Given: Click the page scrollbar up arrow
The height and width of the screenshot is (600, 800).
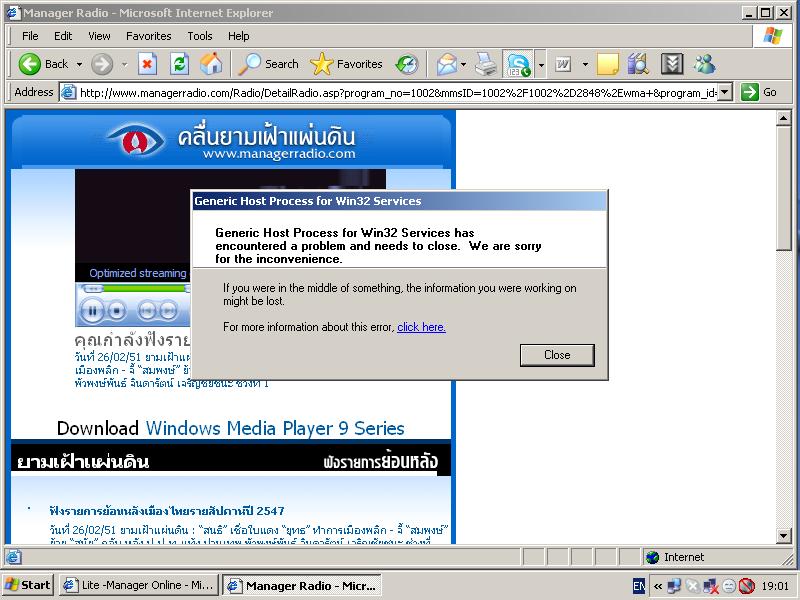Looking at the screenshot, I should coord(784,118).
